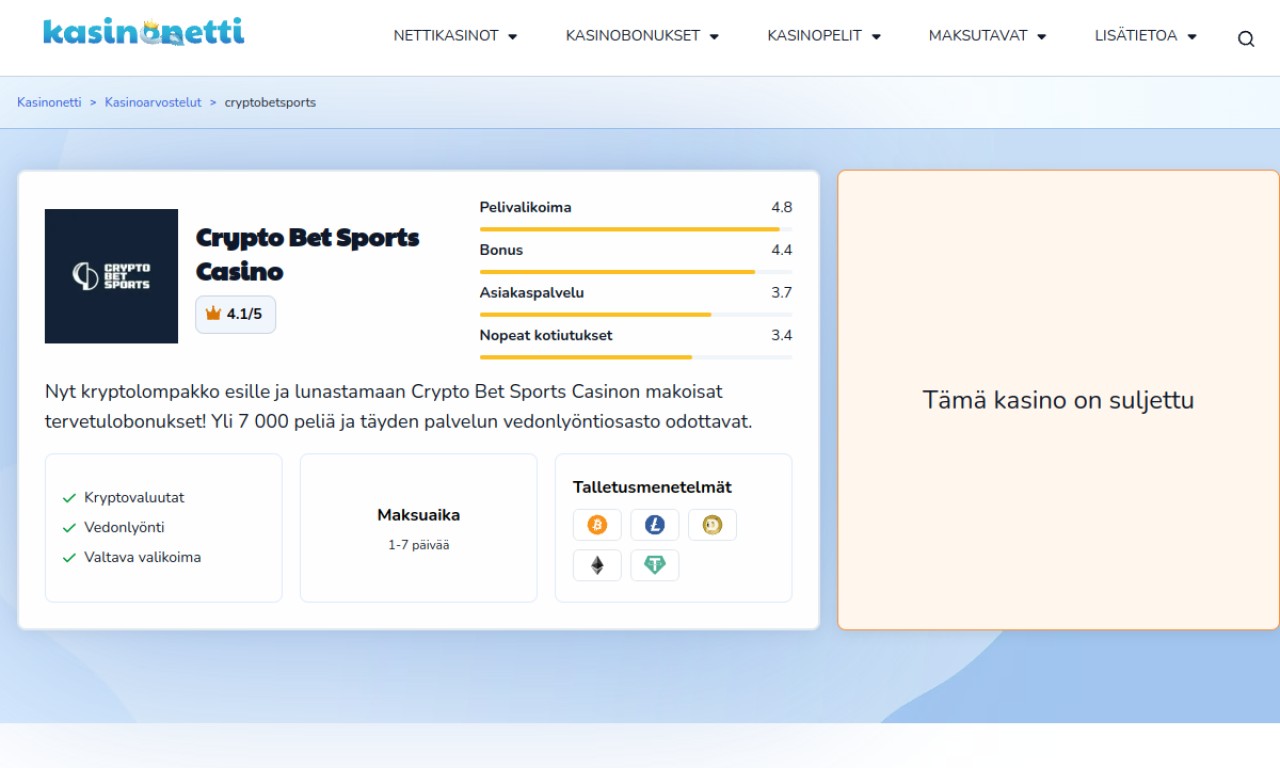
Task: Click the 1-7 päivää text
Action: (418, 545)
